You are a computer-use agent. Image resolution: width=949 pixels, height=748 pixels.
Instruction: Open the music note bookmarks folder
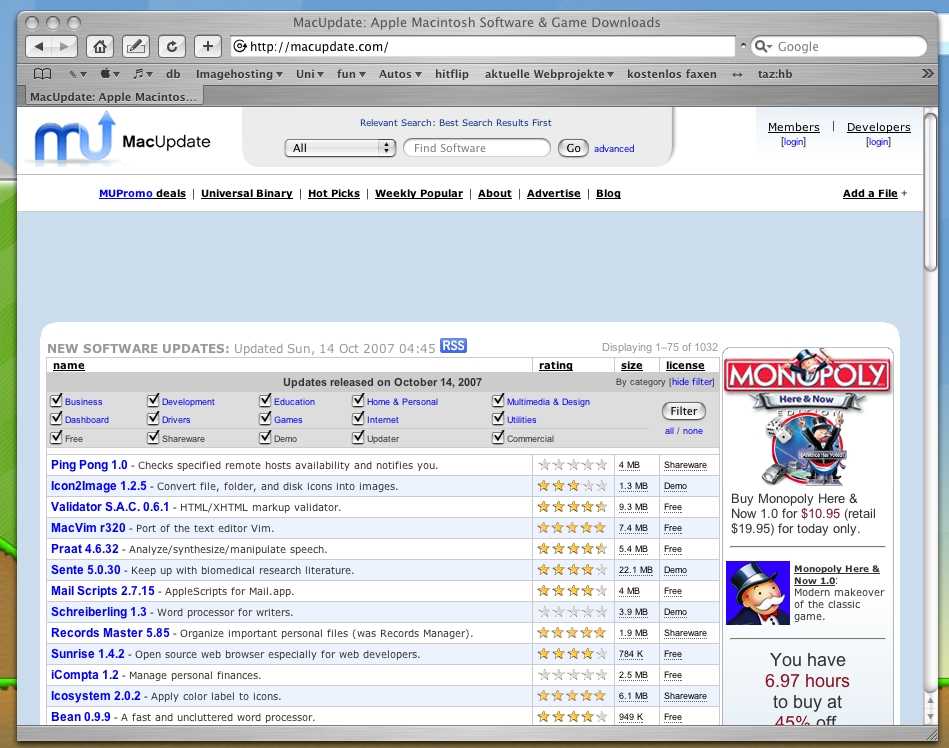(x=143, y=74)
